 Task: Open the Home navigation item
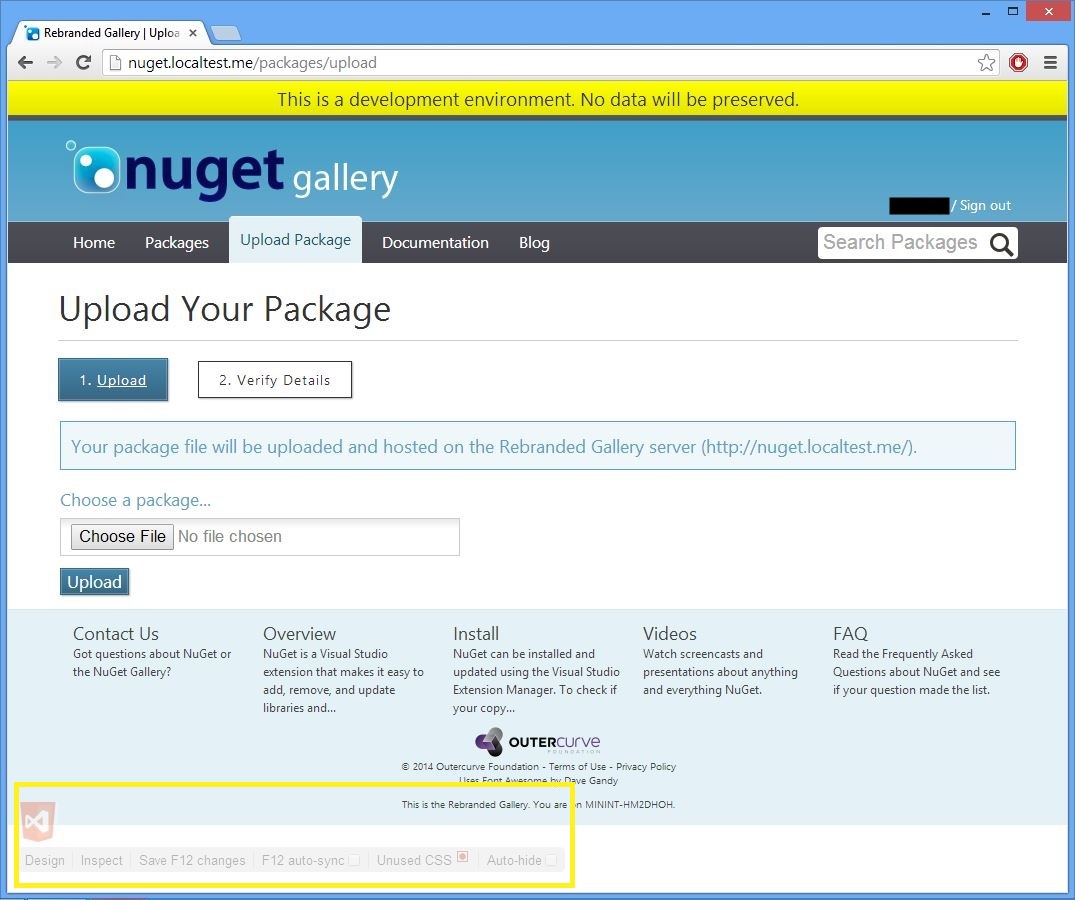[x=94, y=243]
